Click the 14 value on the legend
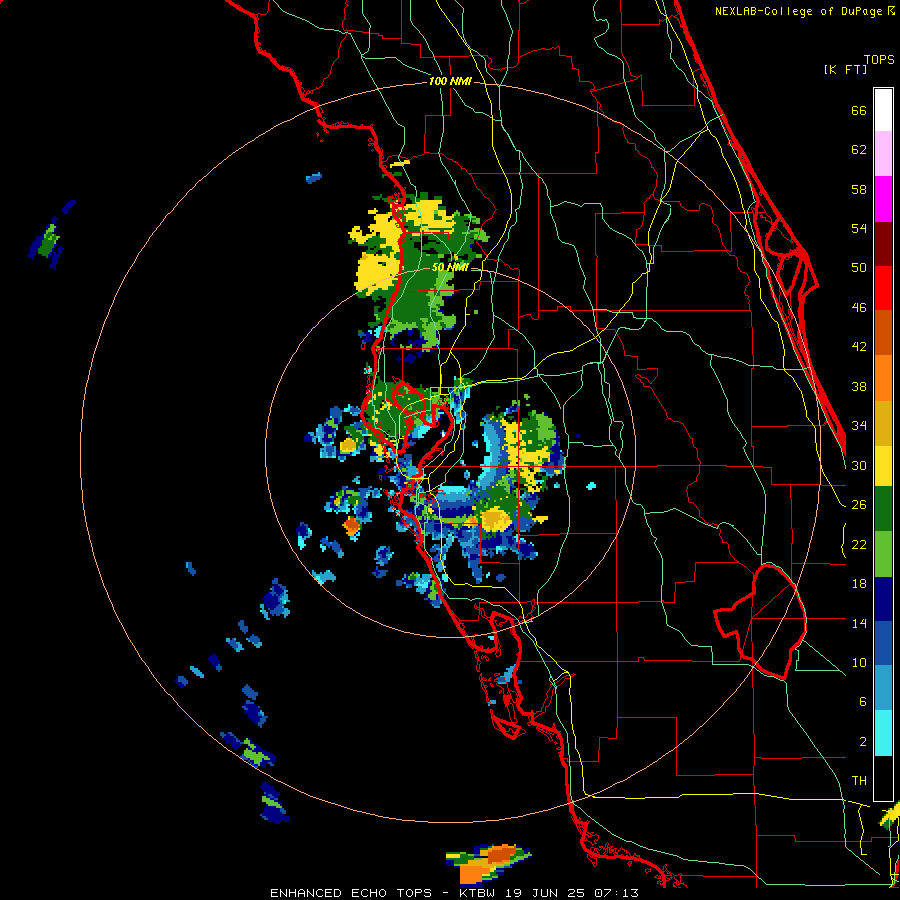900x900 pixels. click(859, 623)
